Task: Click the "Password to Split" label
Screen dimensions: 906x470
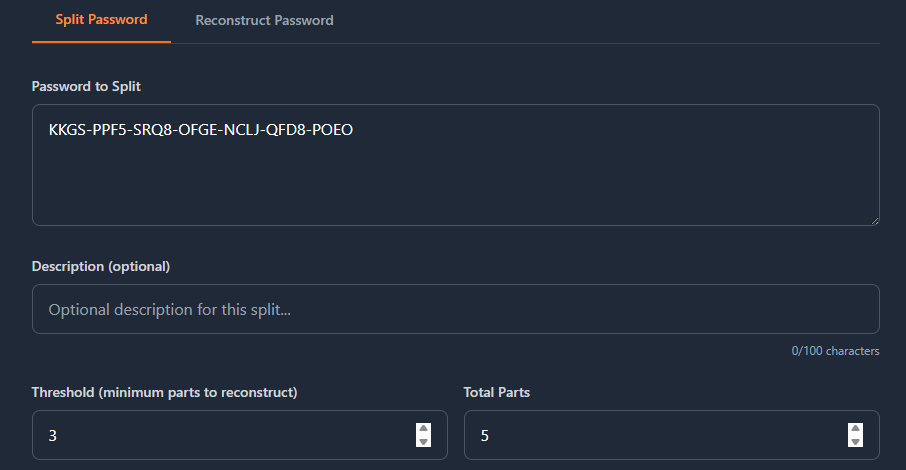Action: click(86, 86)
